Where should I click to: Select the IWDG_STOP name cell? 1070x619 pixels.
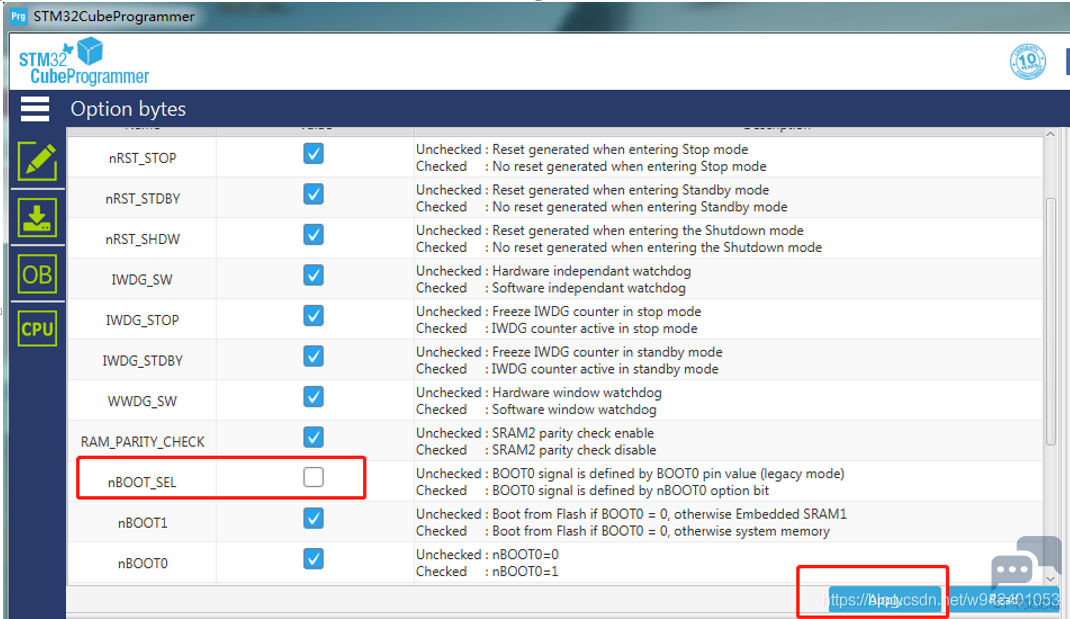pos(142,320)
